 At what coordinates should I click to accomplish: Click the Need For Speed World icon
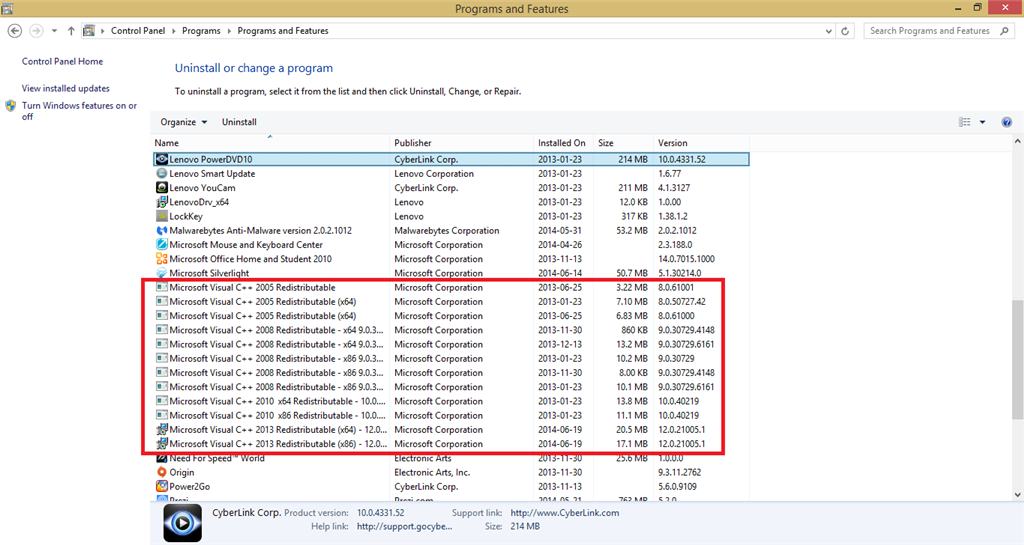(161, 458)
